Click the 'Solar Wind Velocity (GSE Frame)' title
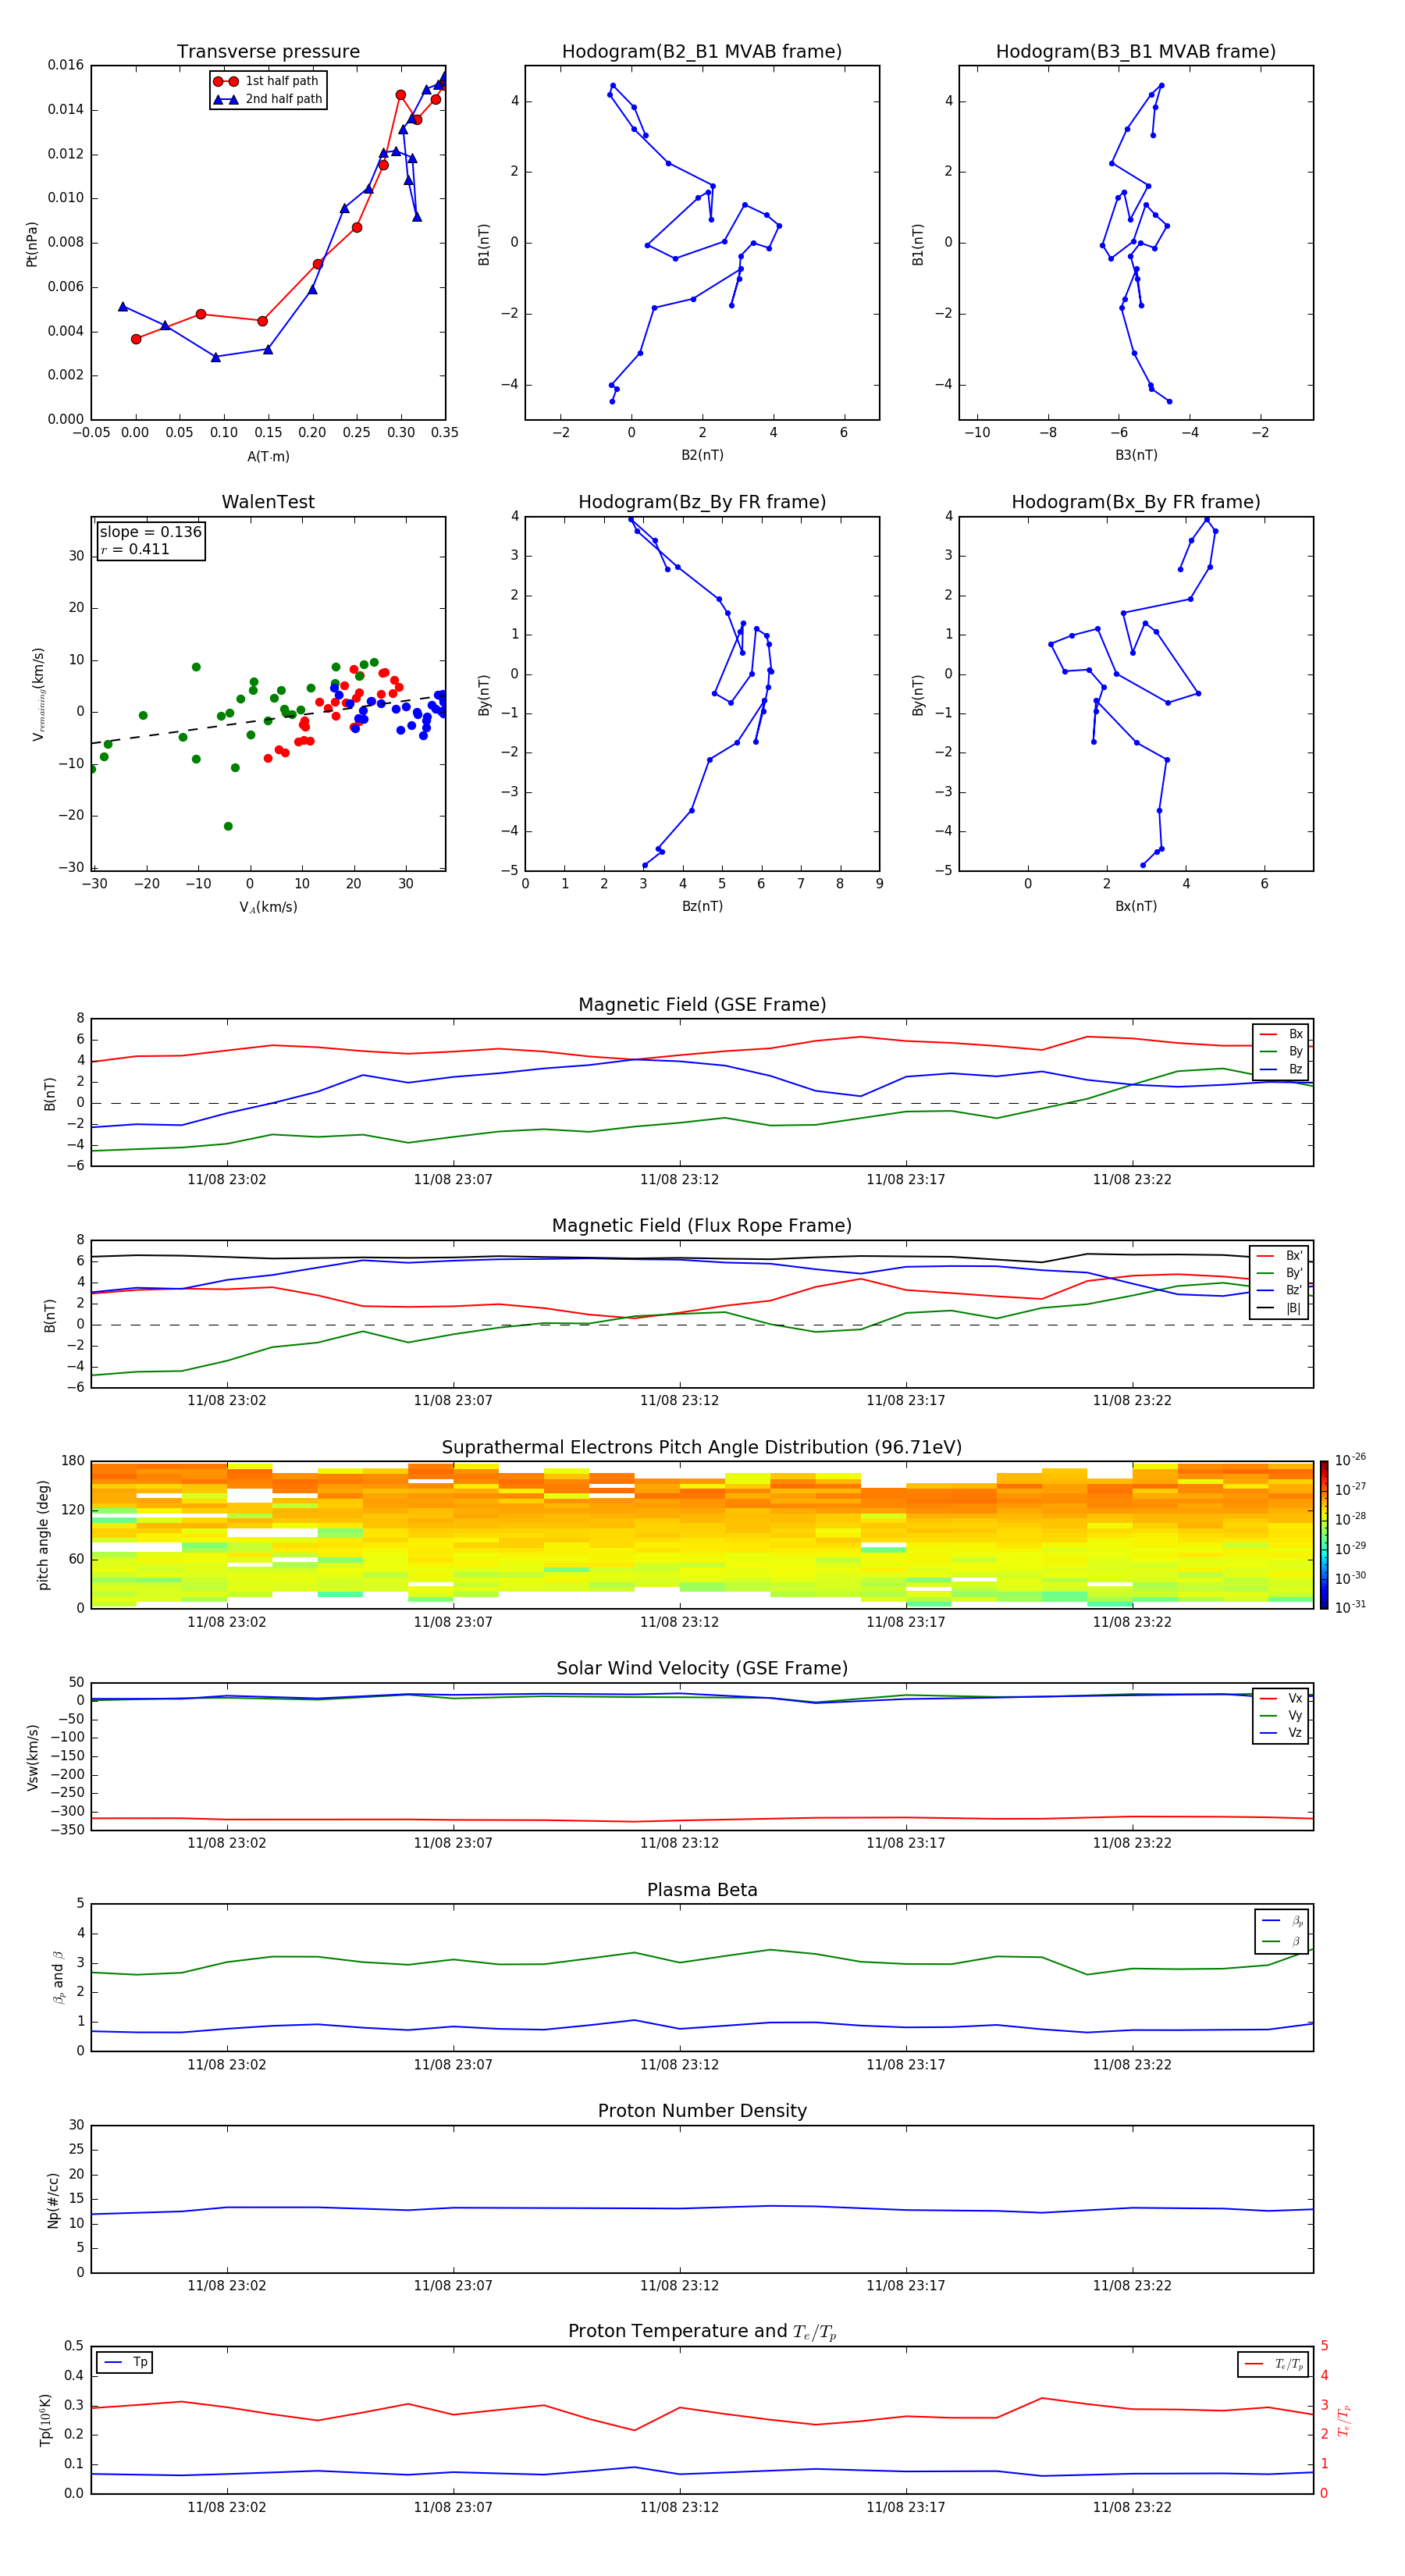Viewport: 1405px width, 2576px height. pos(702,1669)
